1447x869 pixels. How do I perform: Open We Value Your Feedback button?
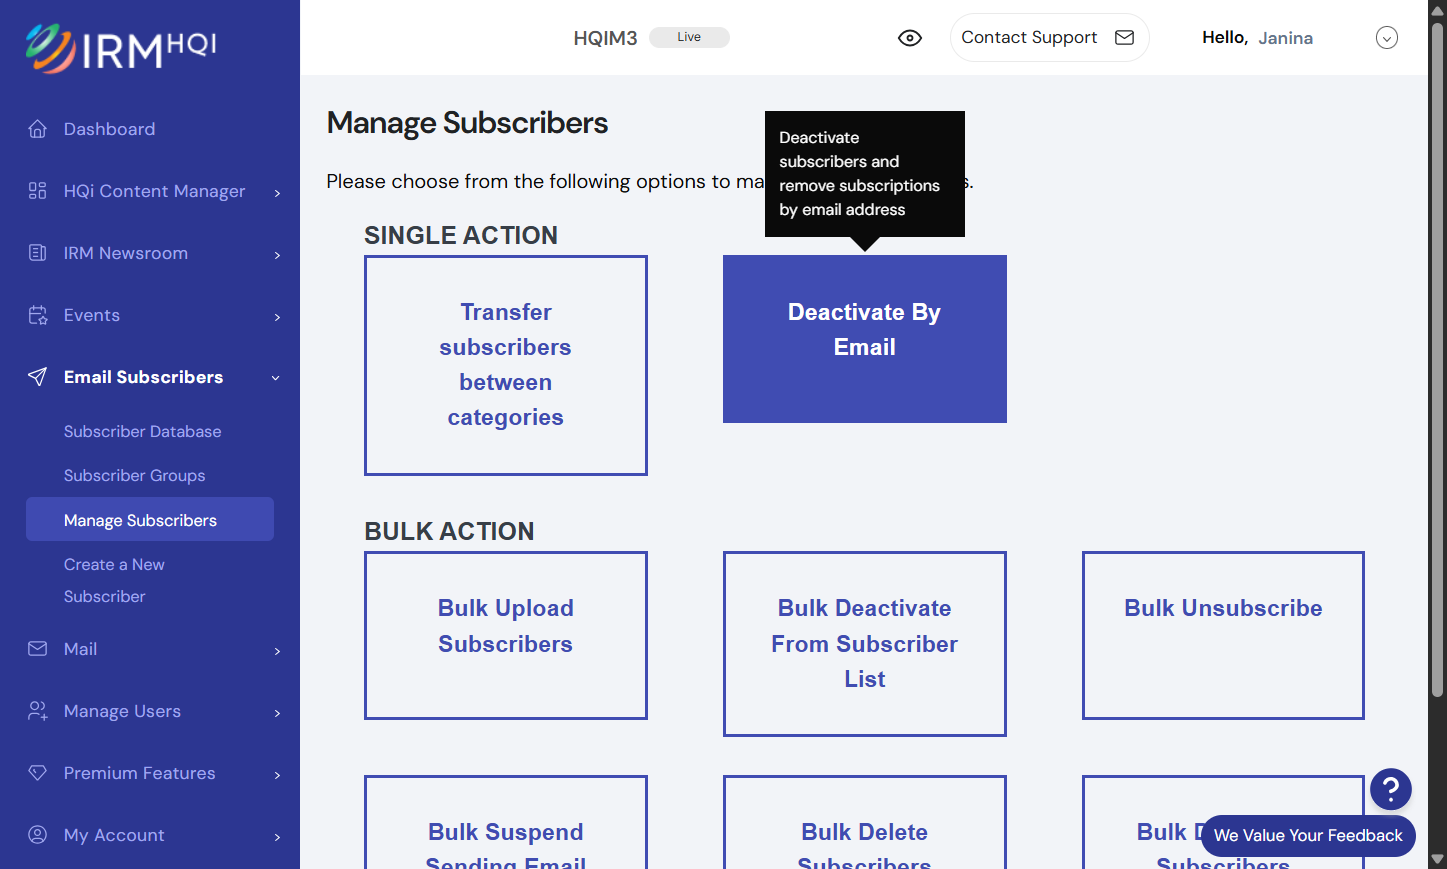coord(1308,836)
